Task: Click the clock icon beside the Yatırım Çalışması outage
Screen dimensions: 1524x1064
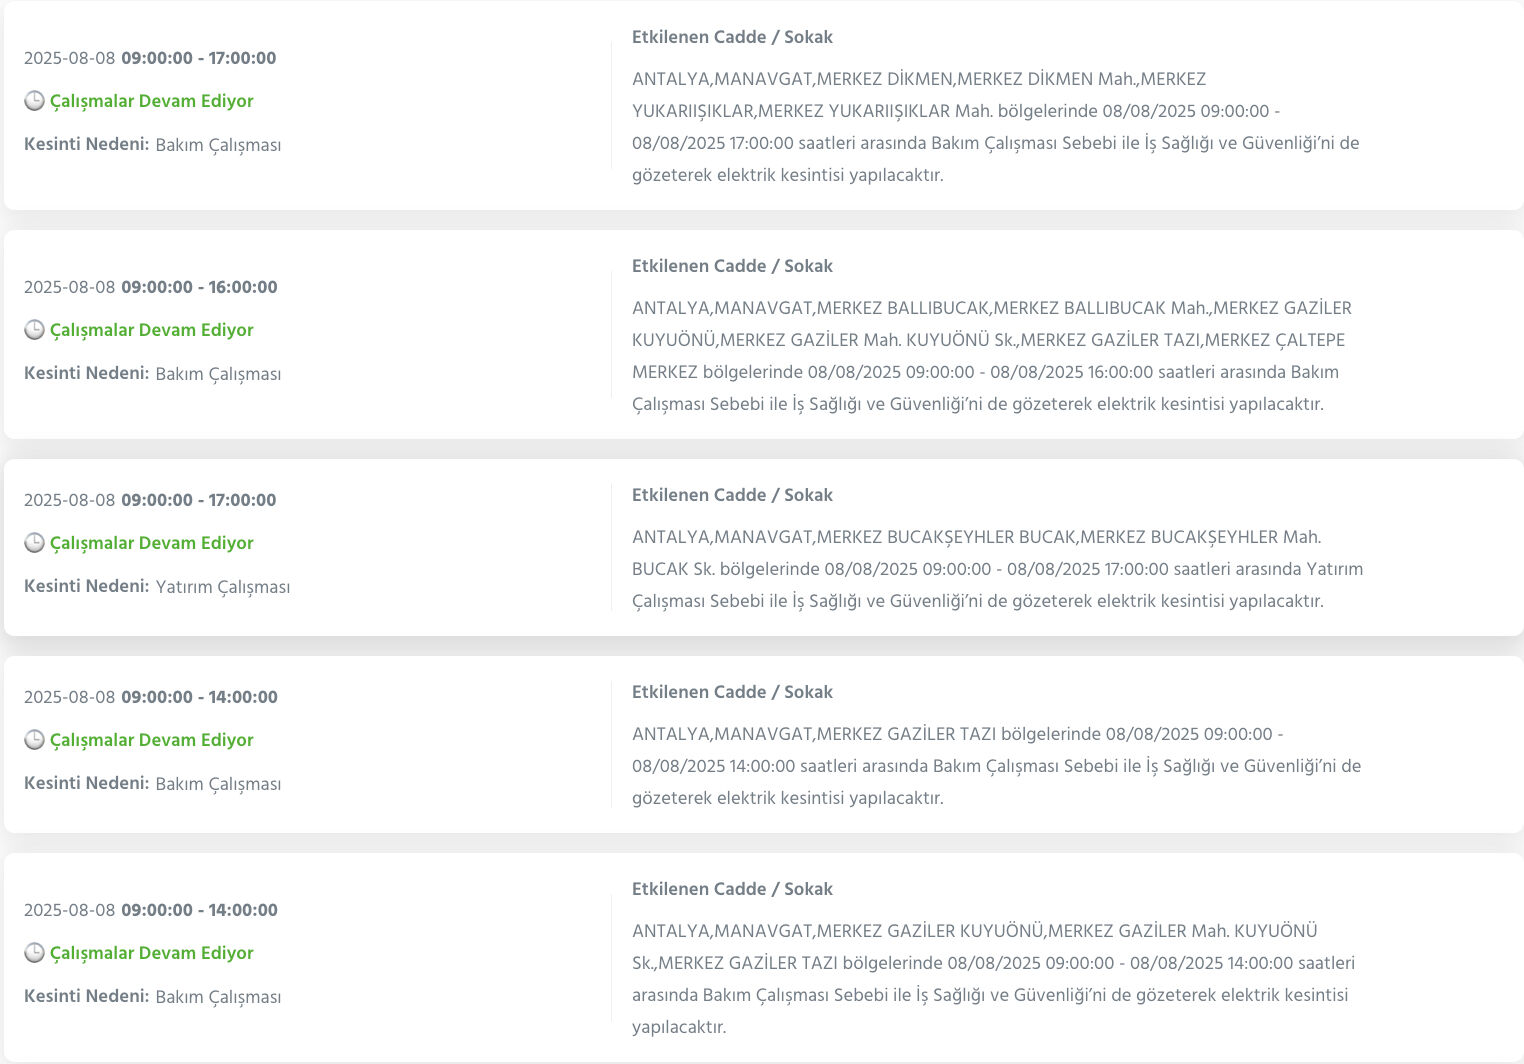Action: [34, 543]
